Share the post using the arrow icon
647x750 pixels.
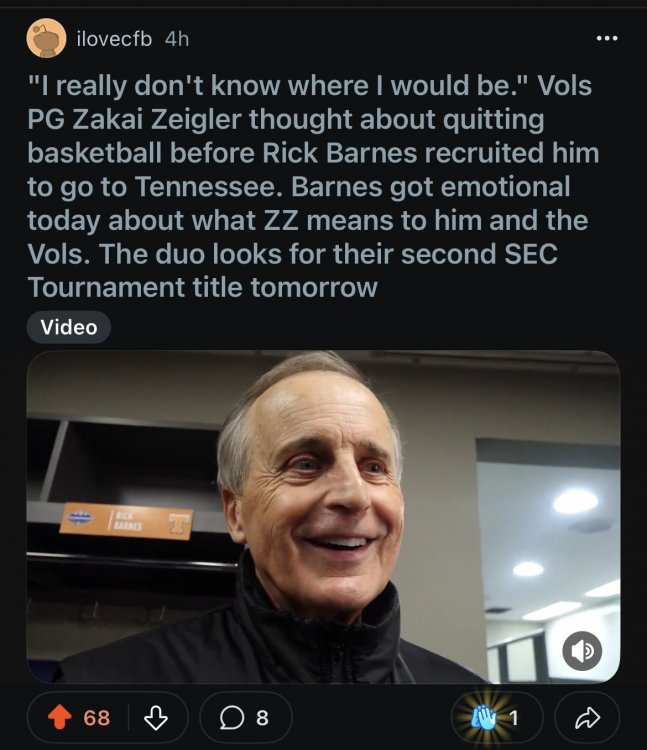coord(585,717)
